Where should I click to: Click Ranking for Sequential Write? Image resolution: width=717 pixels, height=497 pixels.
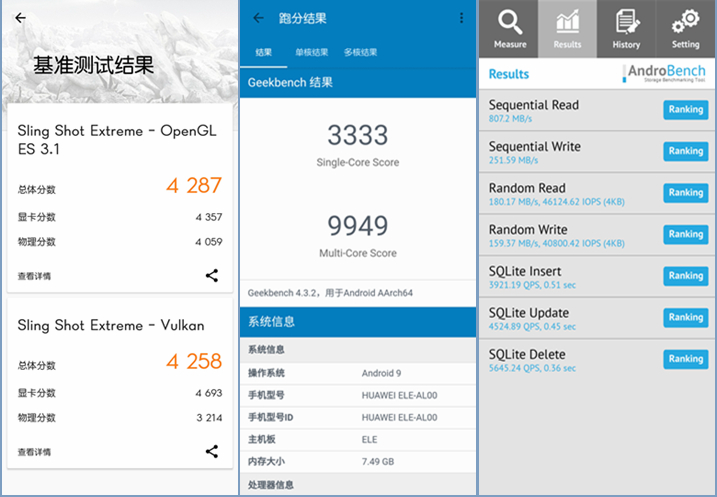pos(685,151)
